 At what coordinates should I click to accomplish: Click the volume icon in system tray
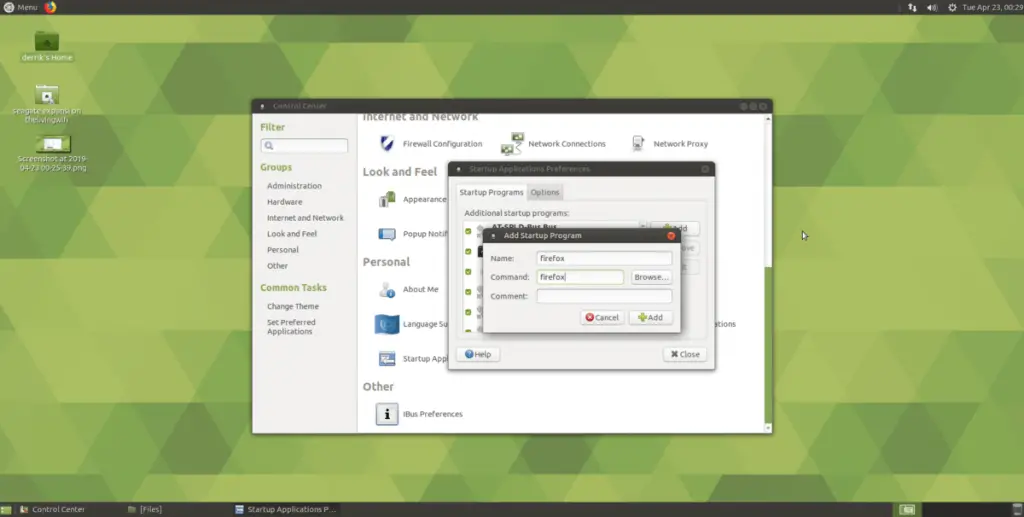[932, 7]
